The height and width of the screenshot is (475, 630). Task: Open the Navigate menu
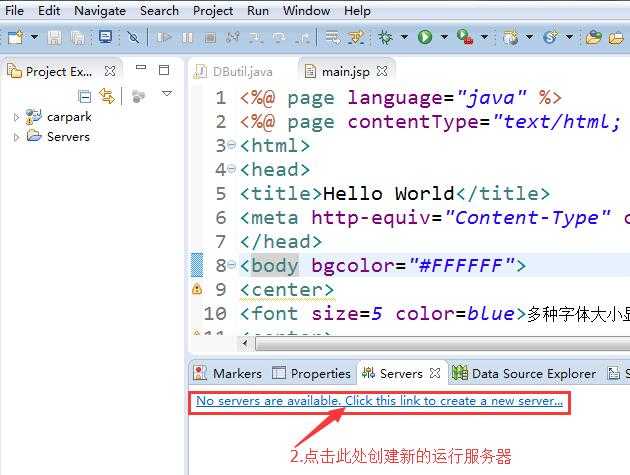click(x=100, y=10)
